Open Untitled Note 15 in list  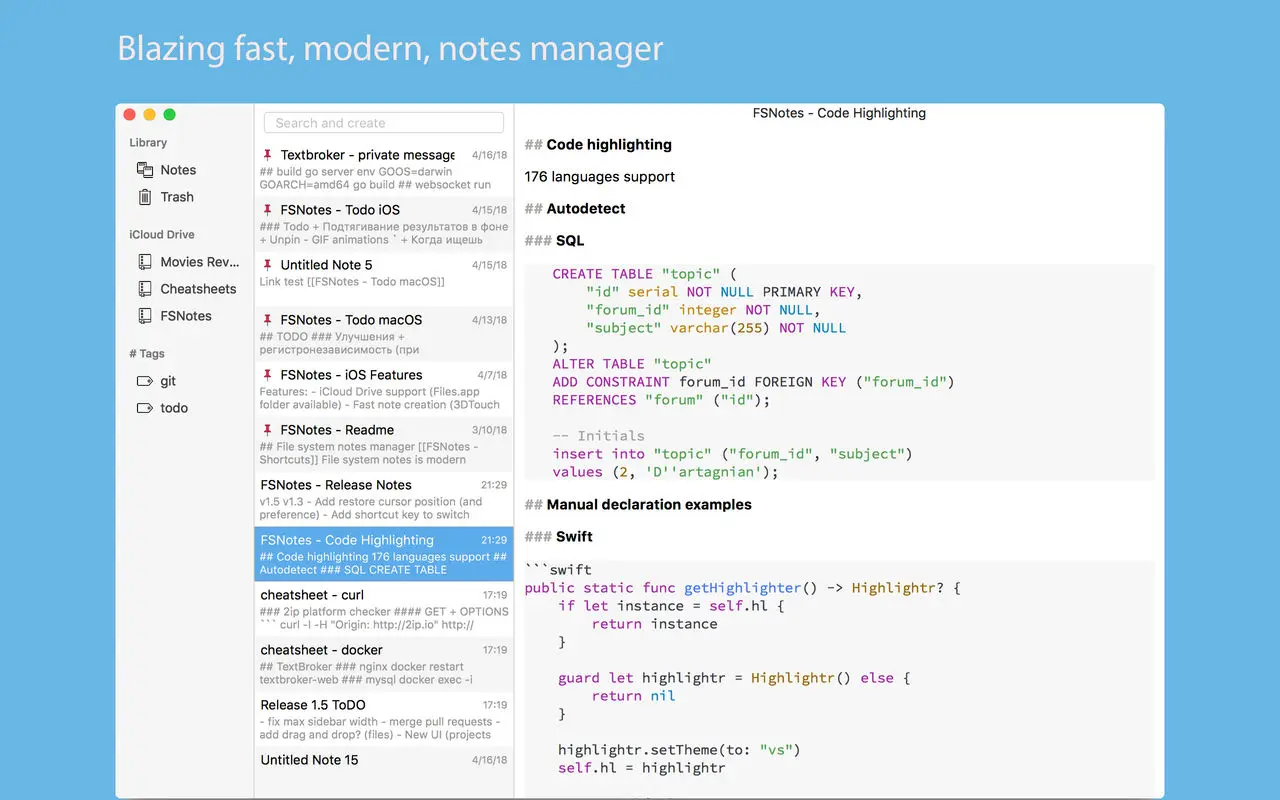click(x=383, y=761)
